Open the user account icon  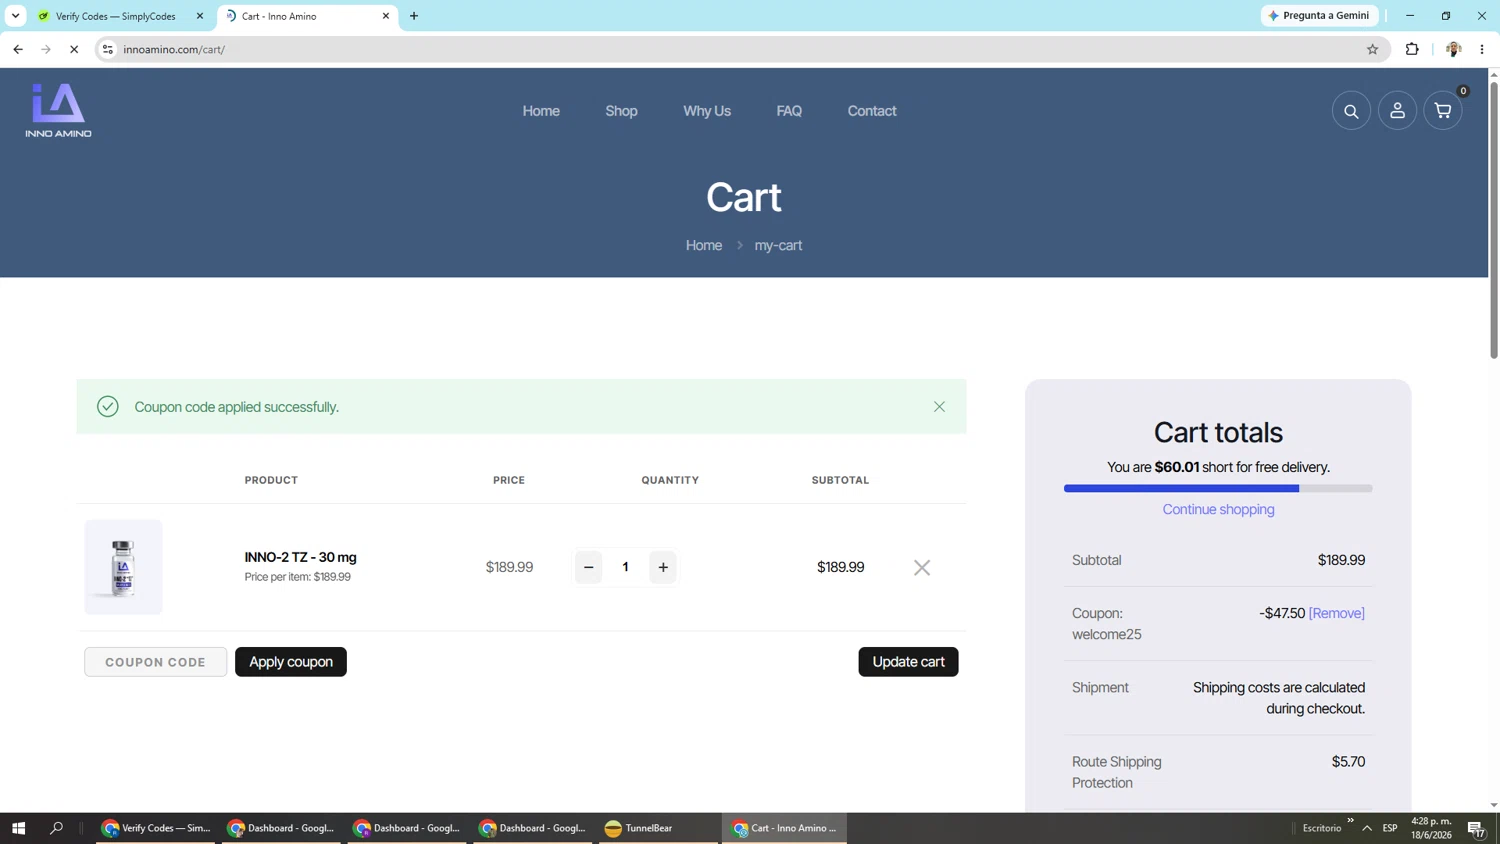(x=1397, y=111)
